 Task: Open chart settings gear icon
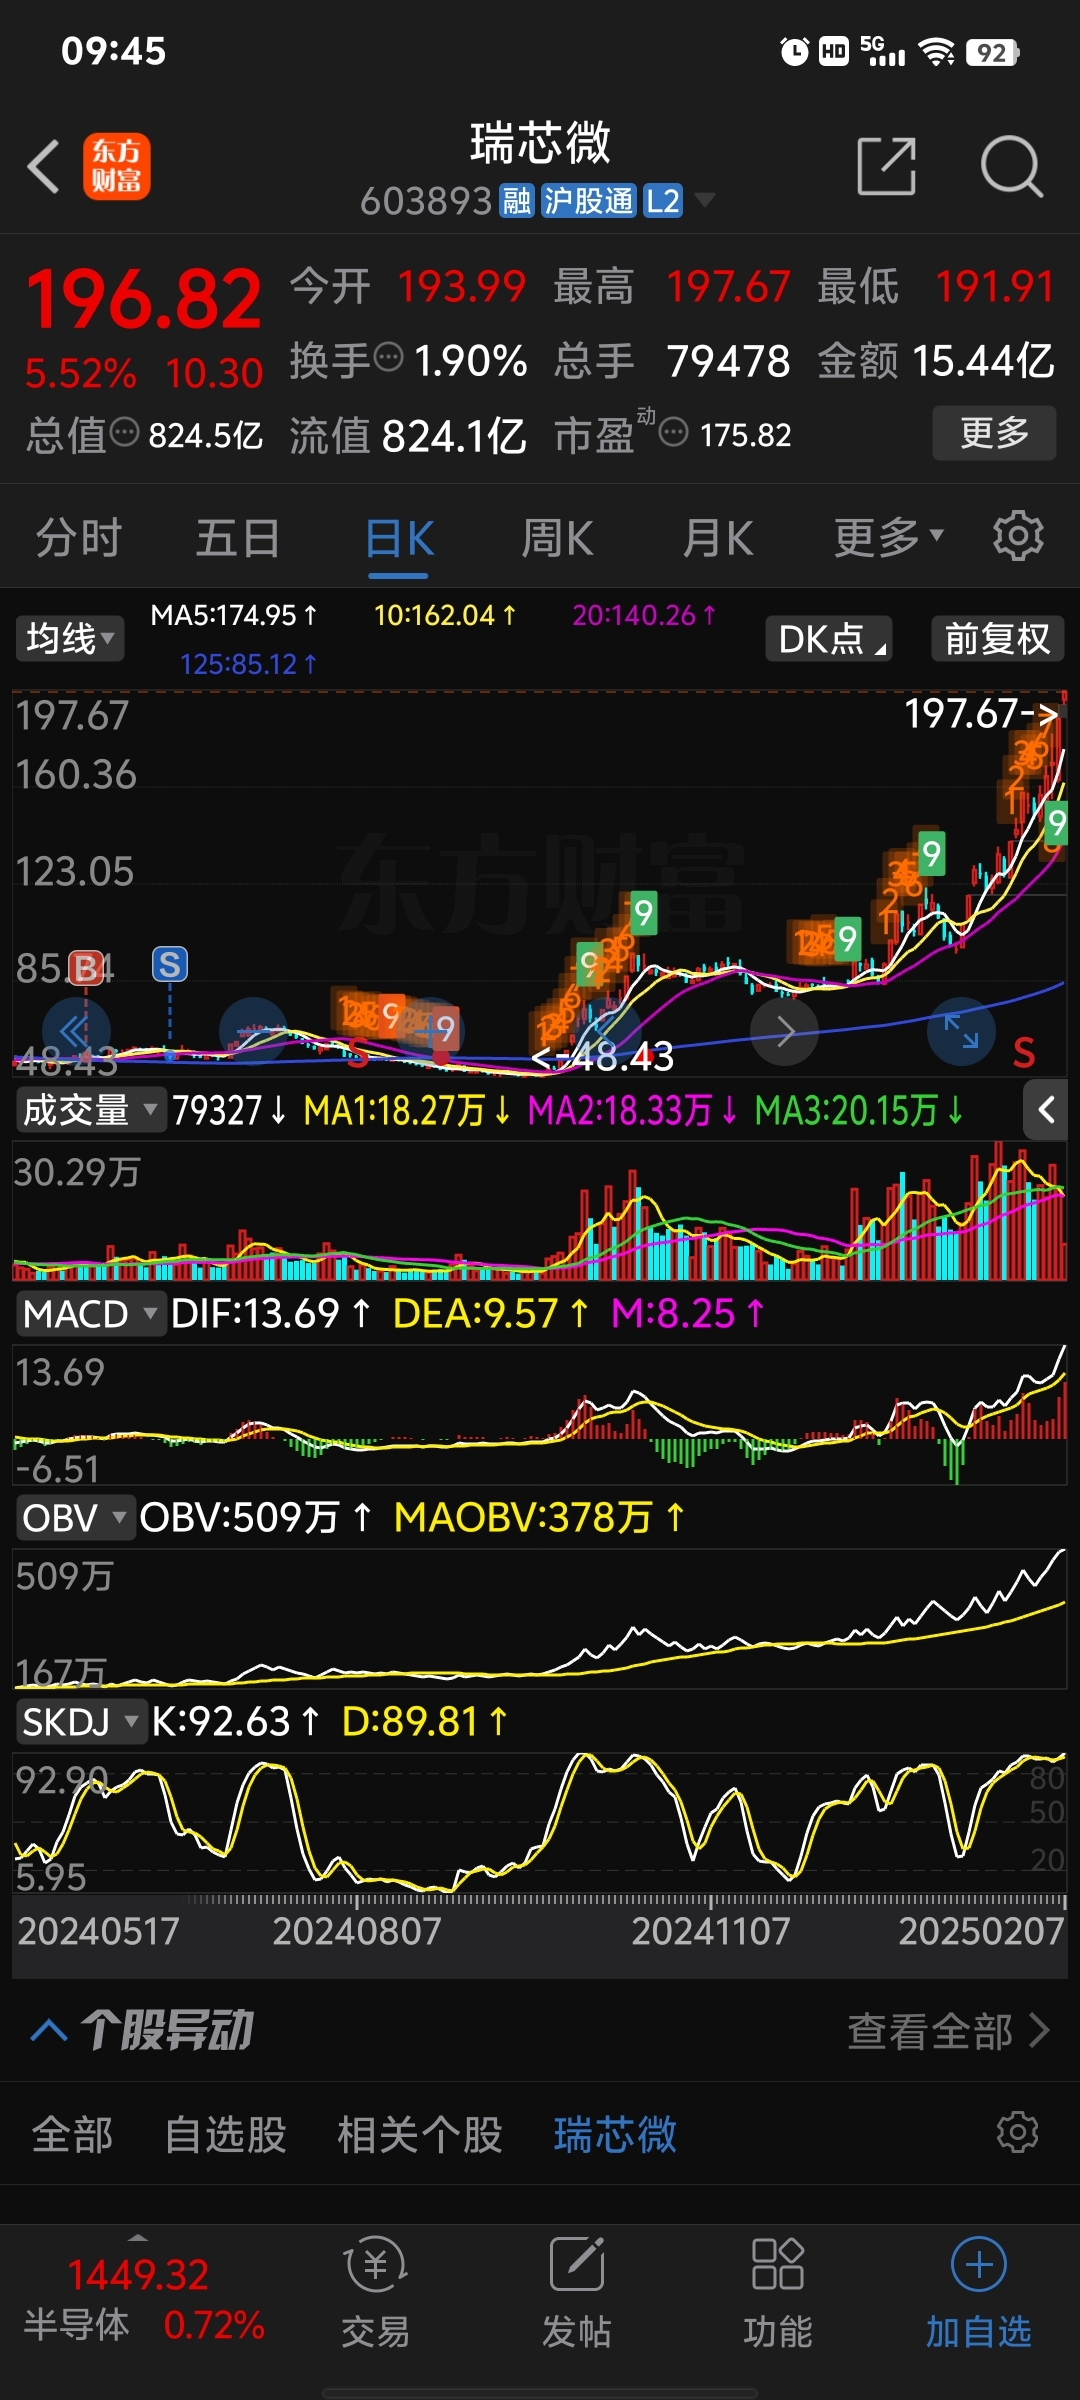pyautogui.click(x=1018, y=537)
